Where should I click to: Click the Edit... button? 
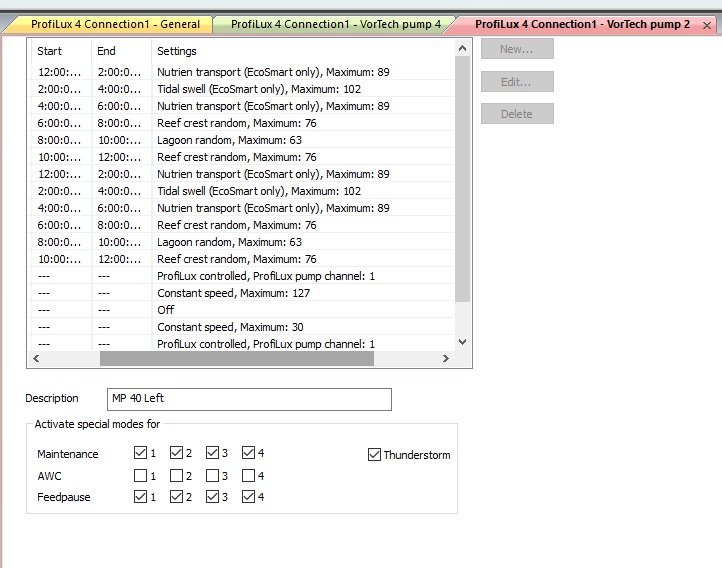(517, 82)
